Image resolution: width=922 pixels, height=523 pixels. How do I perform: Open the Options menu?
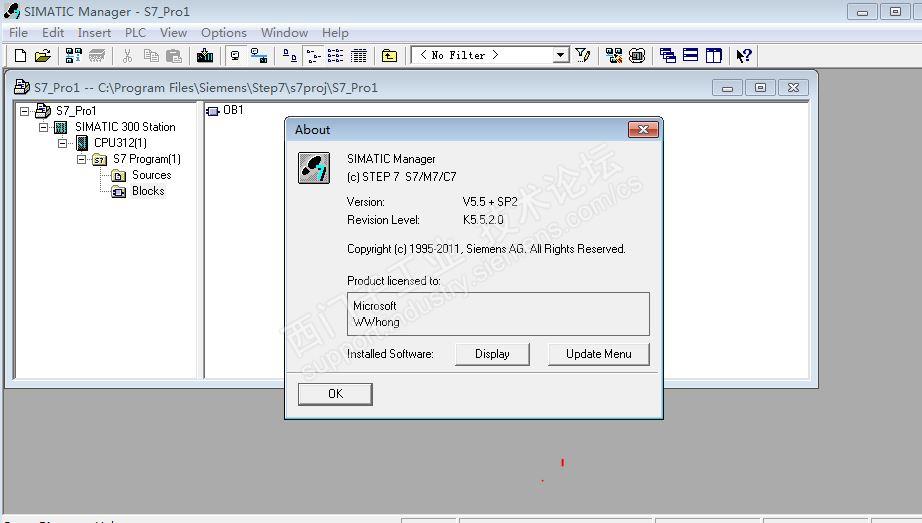224,33
